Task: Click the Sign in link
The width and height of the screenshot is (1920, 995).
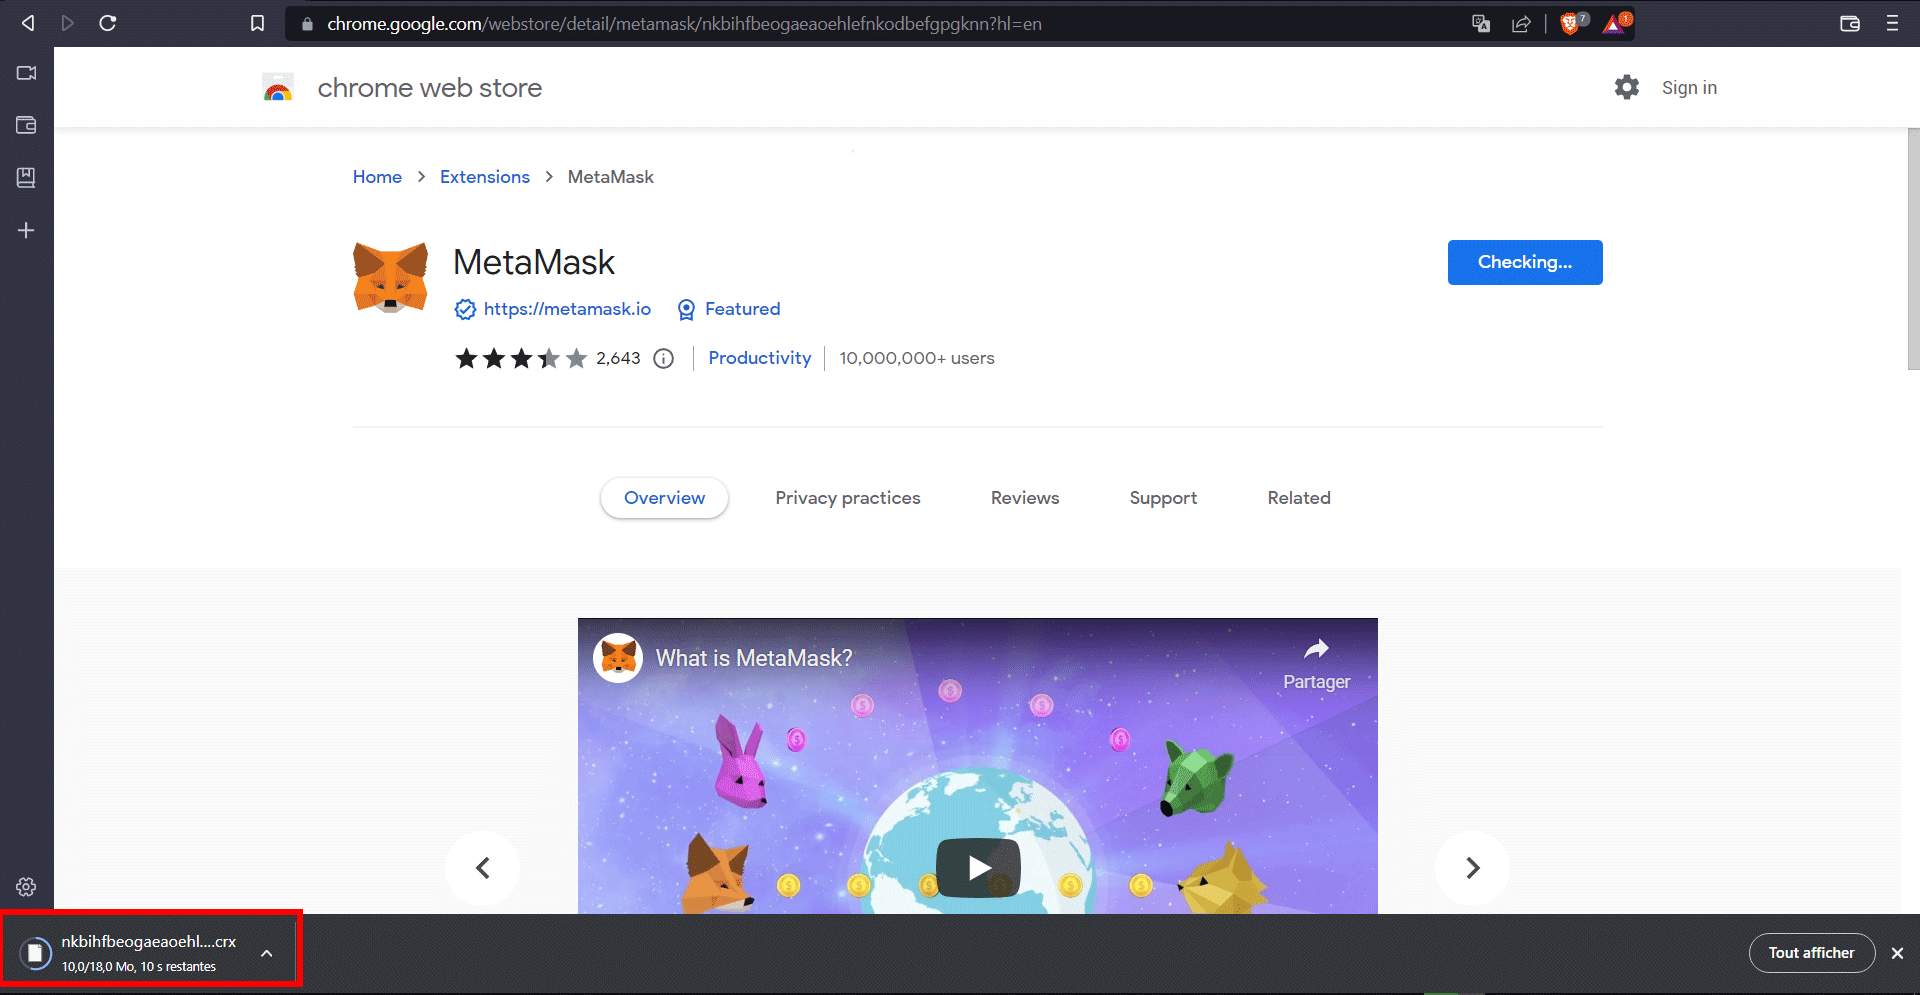Action: [x=1689, y=88]
